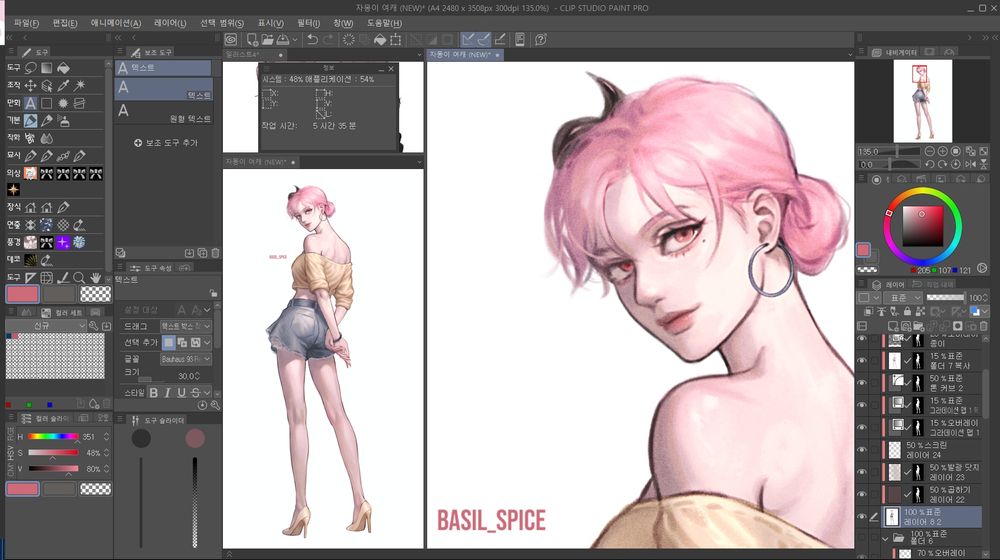The width and height of the screenshot is (1000, 560).
Task: Select the '텍스트' sub tool group header
Action: point(163,68)
